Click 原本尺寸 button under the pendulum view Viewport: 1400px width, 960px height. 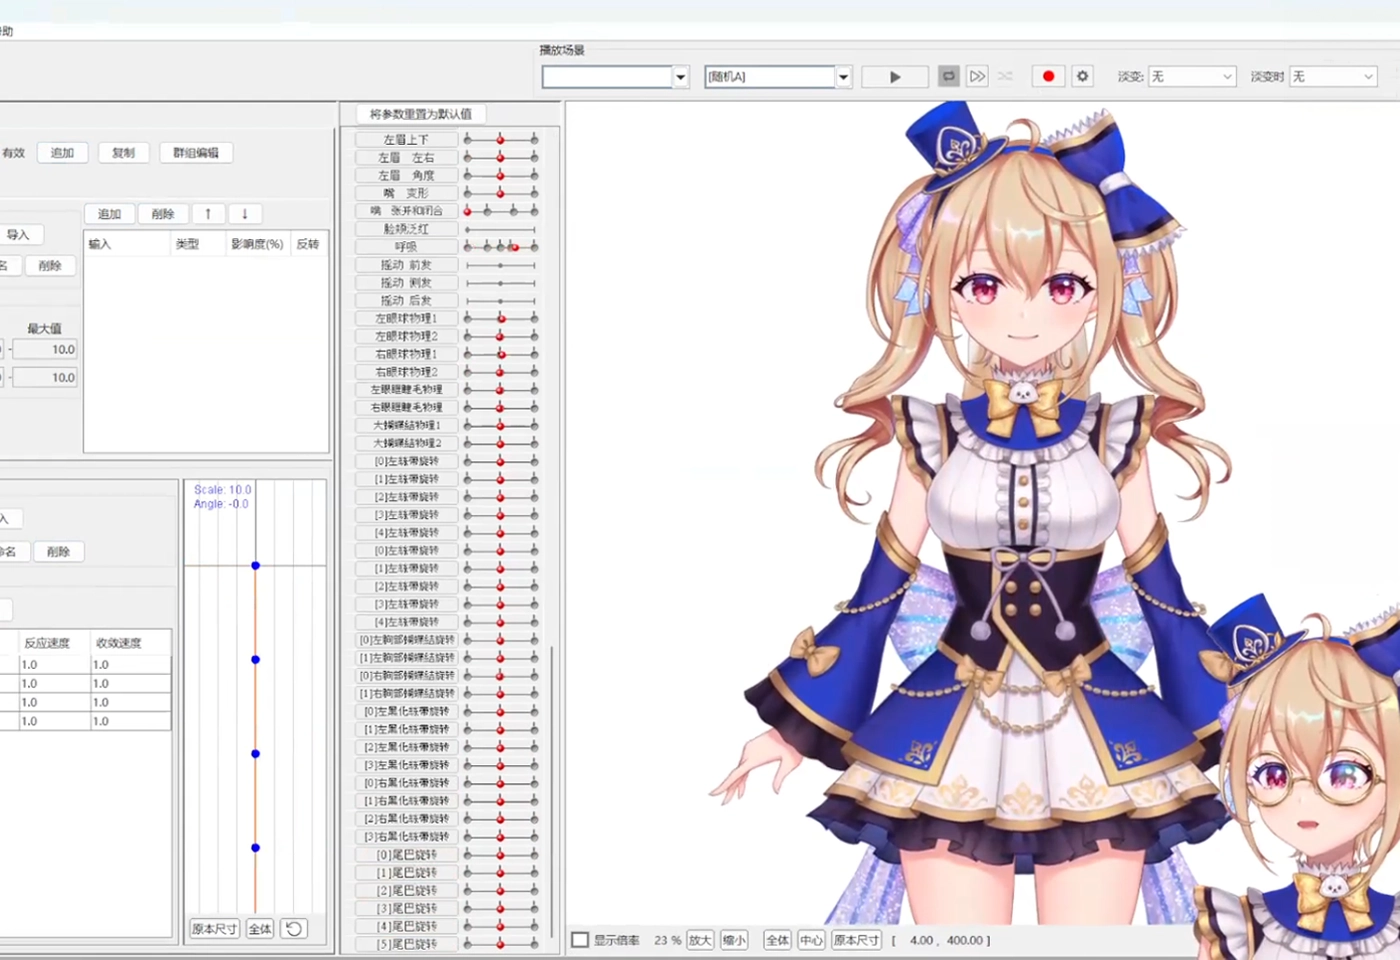click(214, 929)
